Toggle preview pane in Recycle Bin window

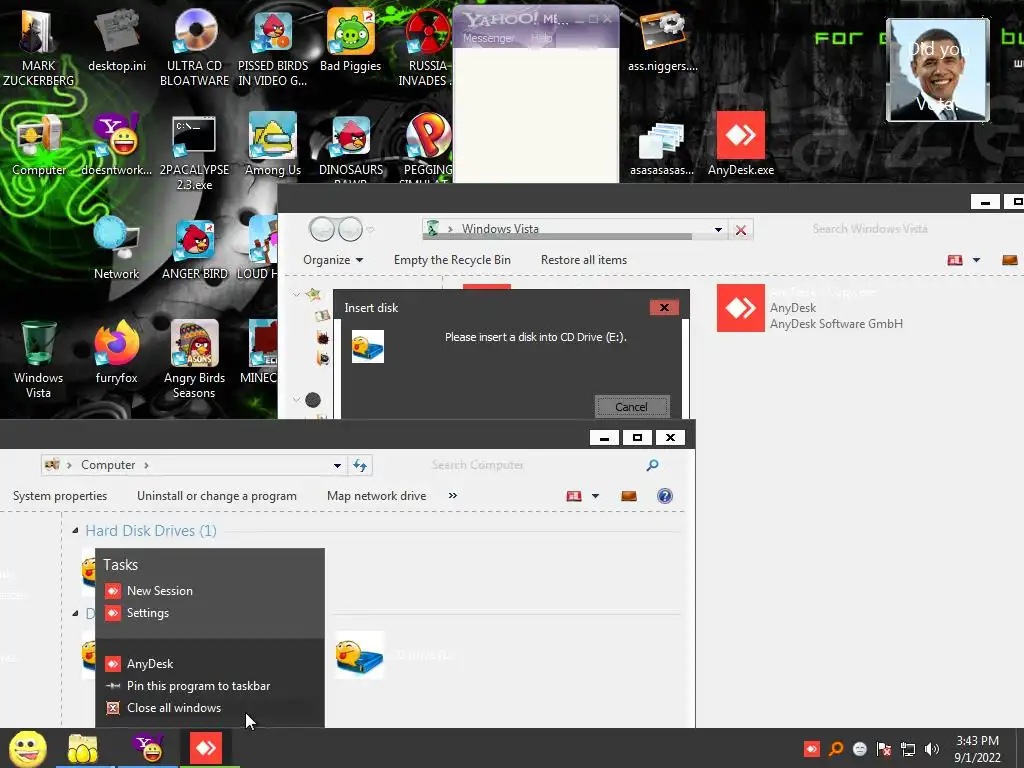point(1010,260)
